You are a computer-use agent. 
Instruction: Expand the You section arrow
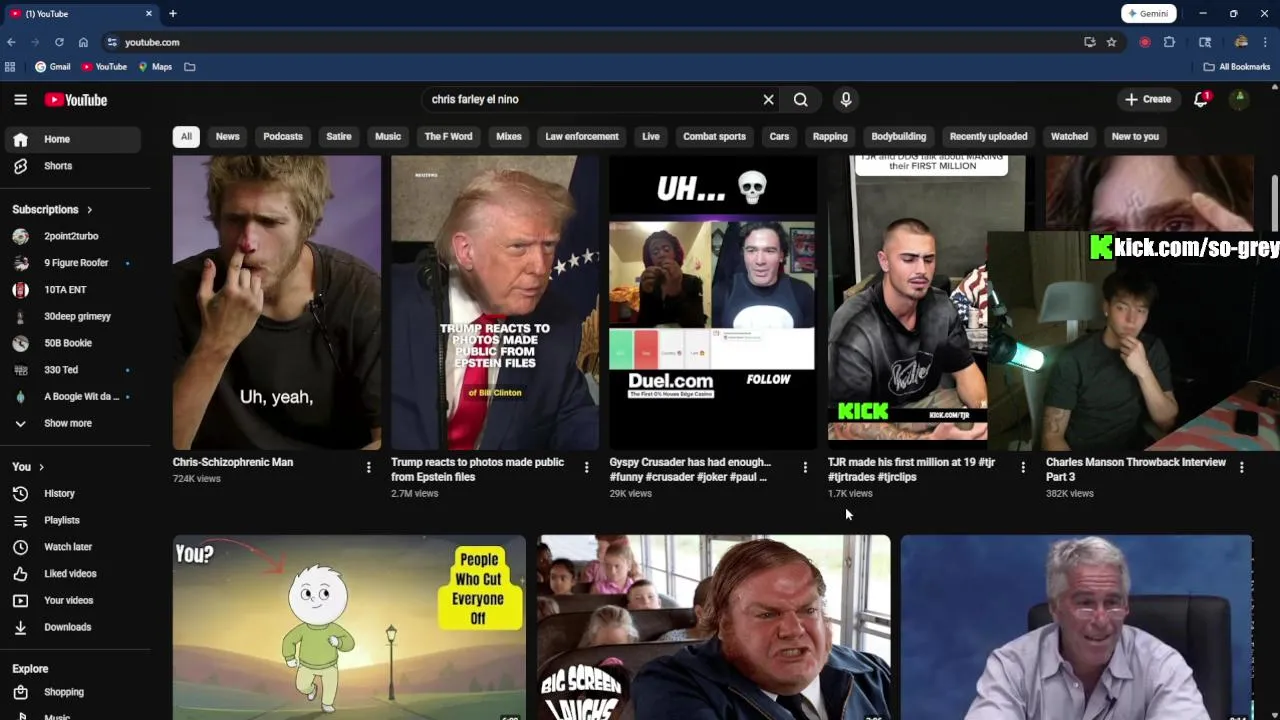click(x=41, y=467)
